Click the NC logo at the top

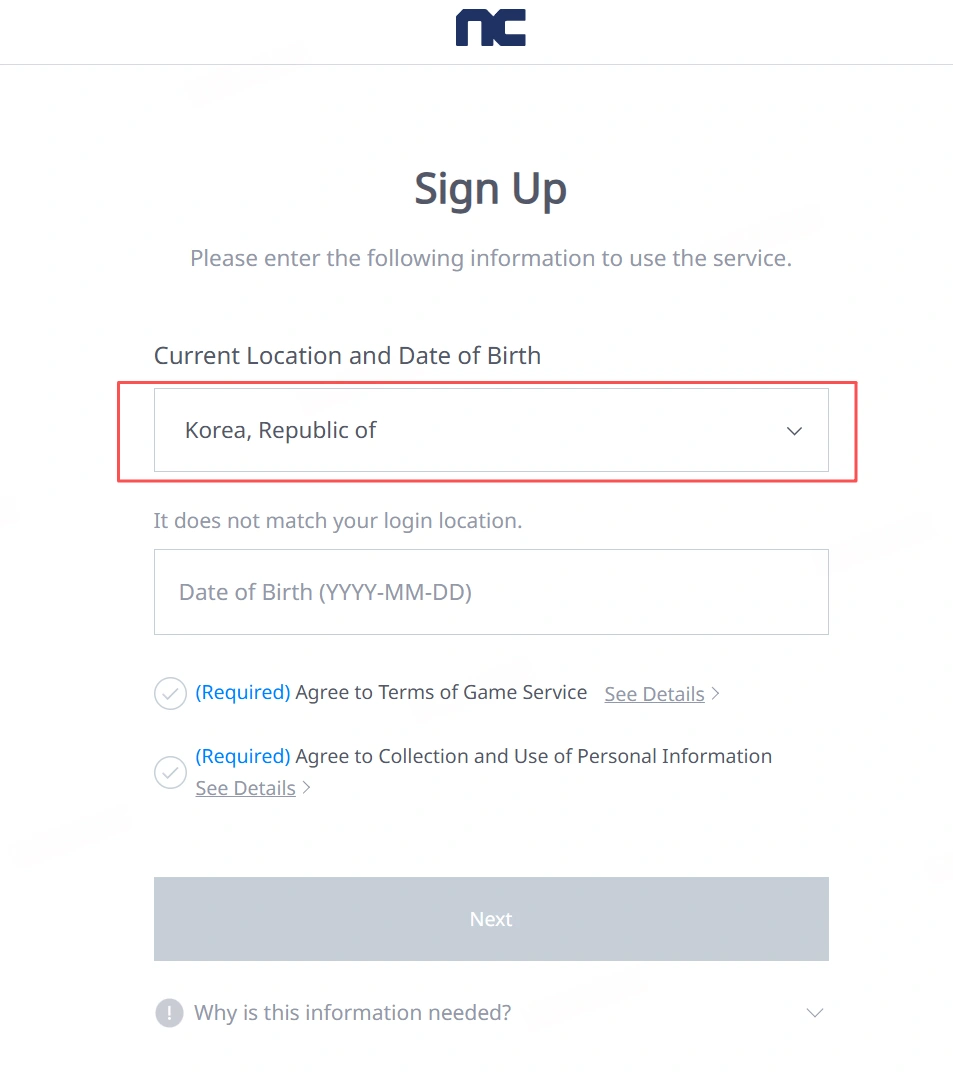click(x=490, y=28)
